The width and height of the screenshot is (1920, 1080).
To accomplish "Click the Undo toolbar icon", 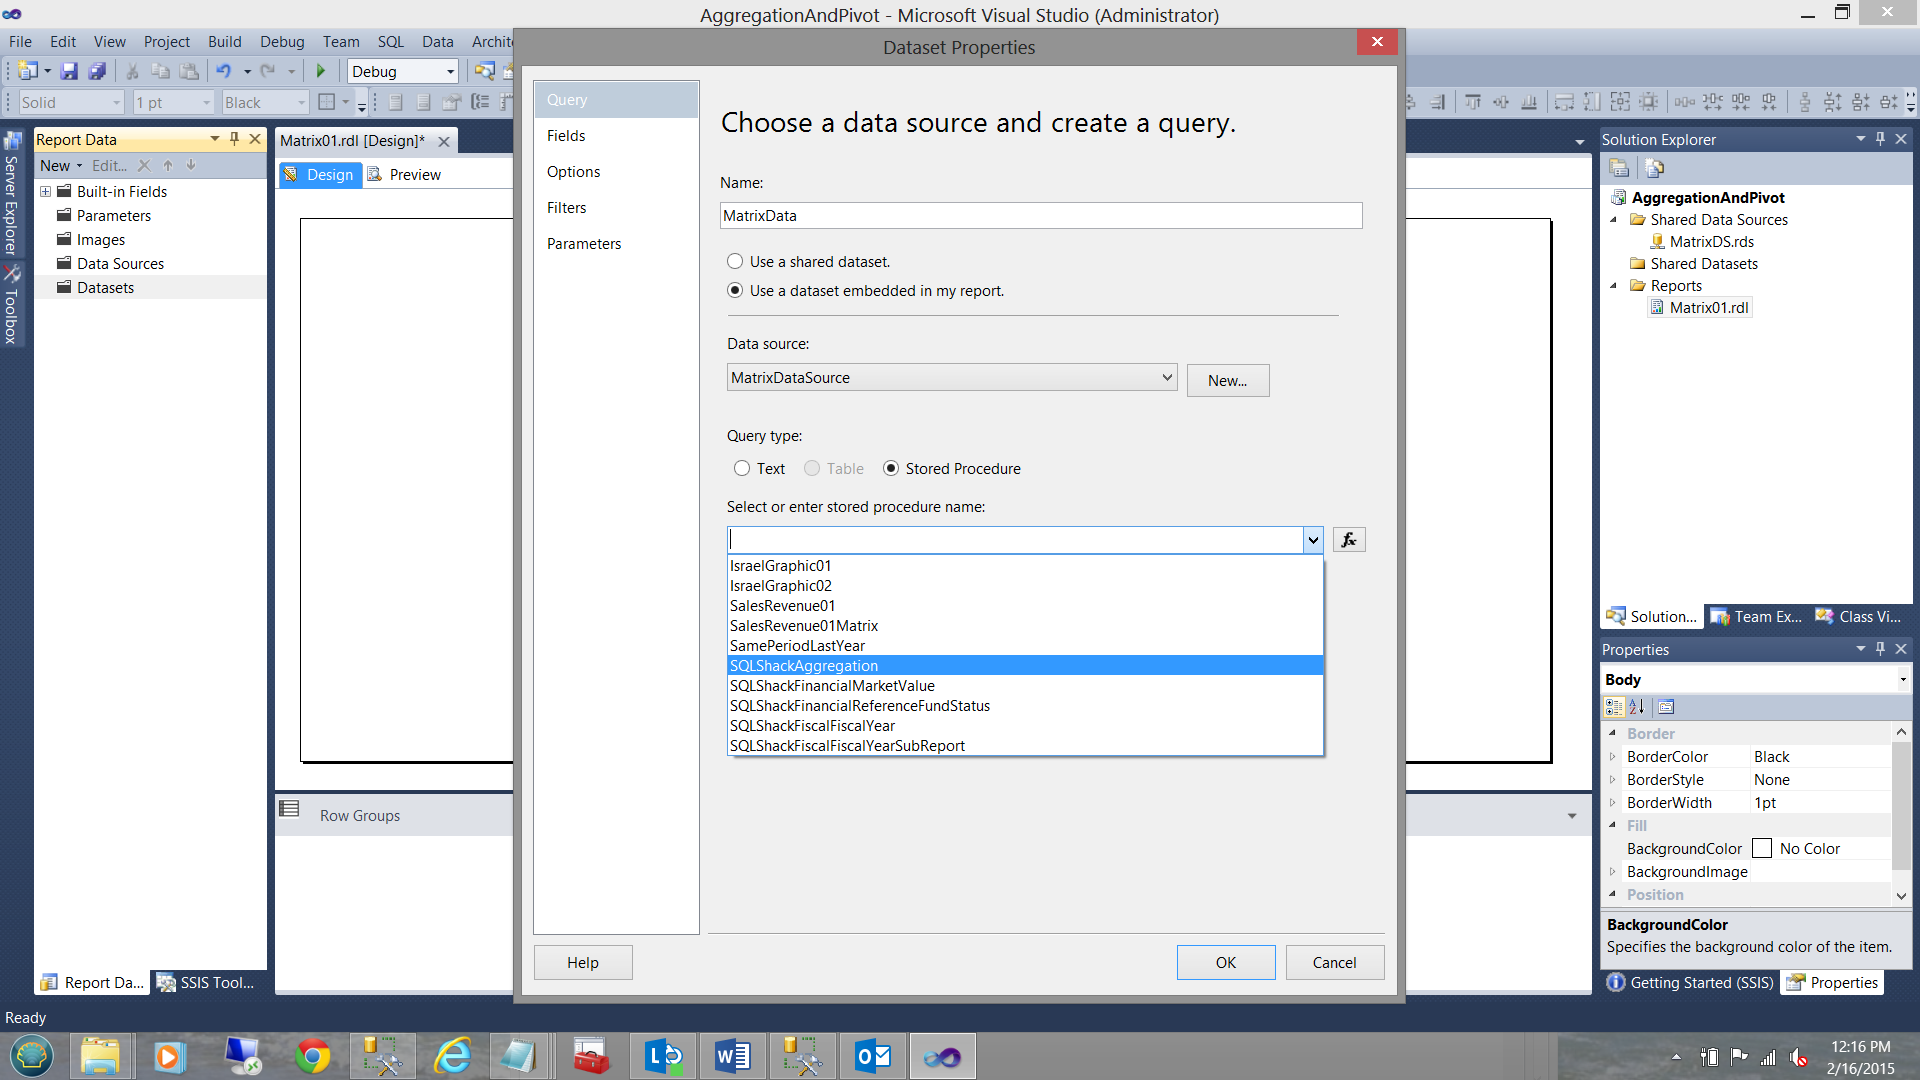I will (223, 71).
